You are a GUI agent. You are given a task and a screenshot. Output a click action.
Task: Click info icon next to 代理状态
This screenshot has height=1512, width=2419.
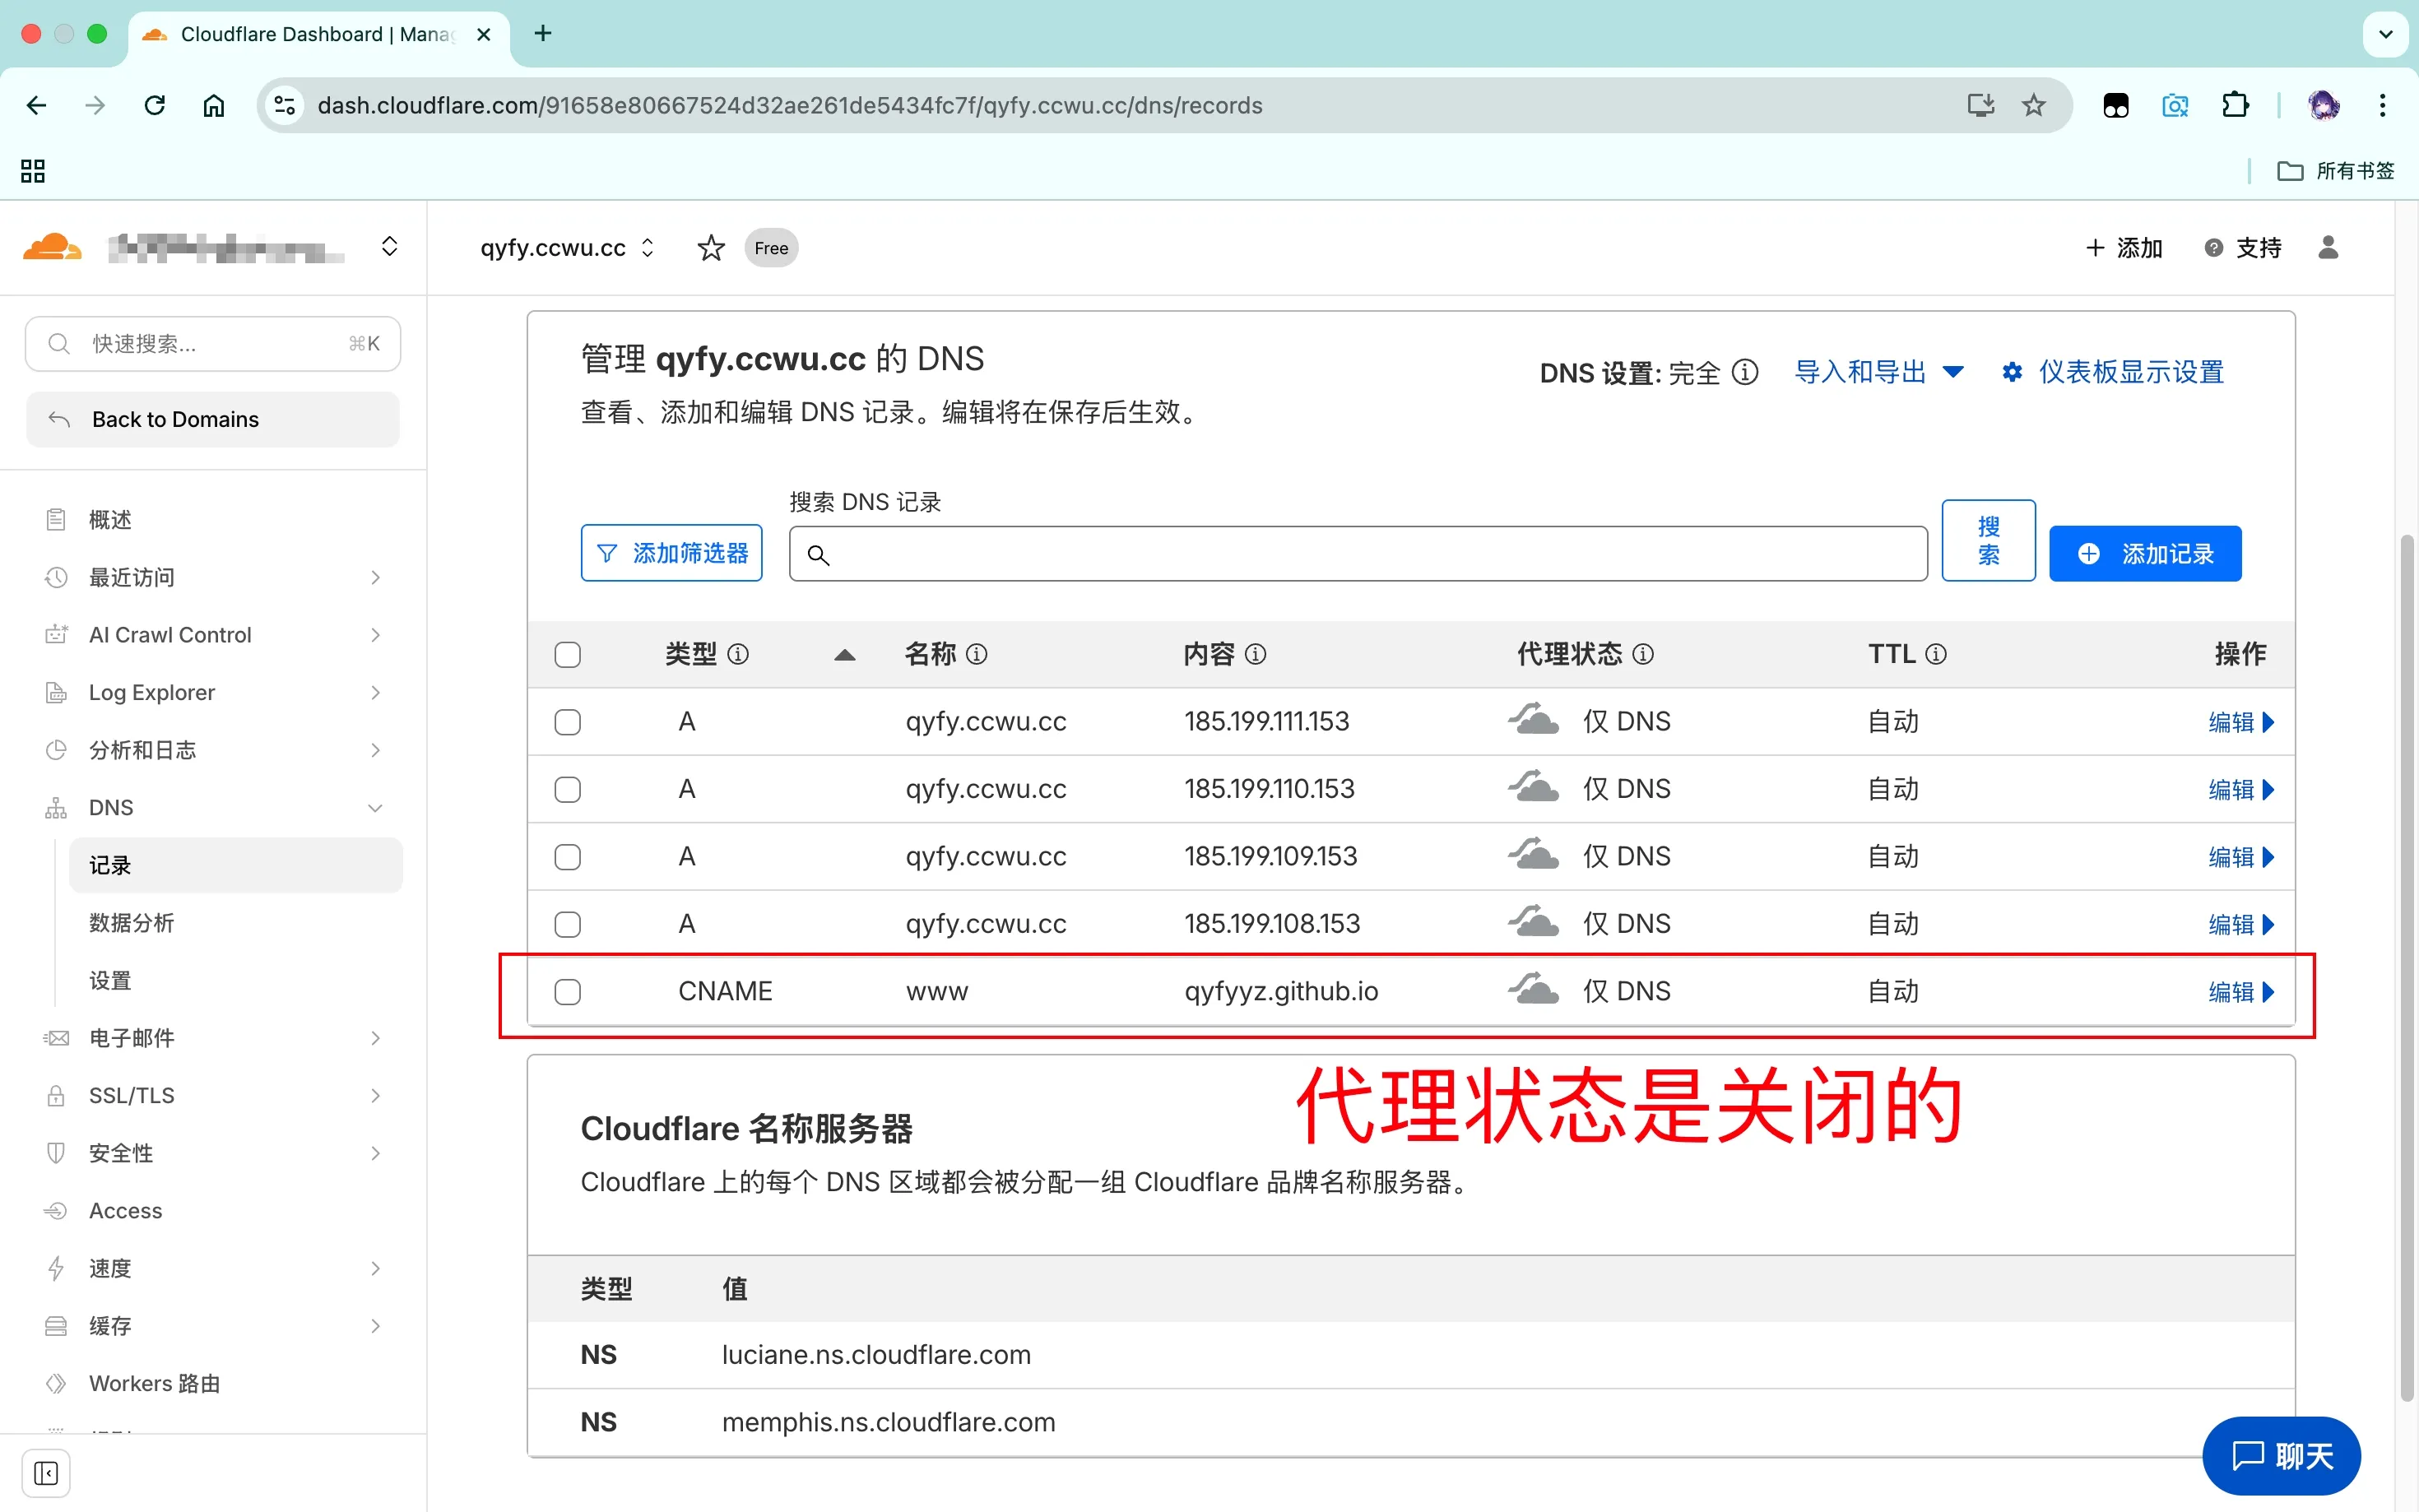[x=1643, y=654]
